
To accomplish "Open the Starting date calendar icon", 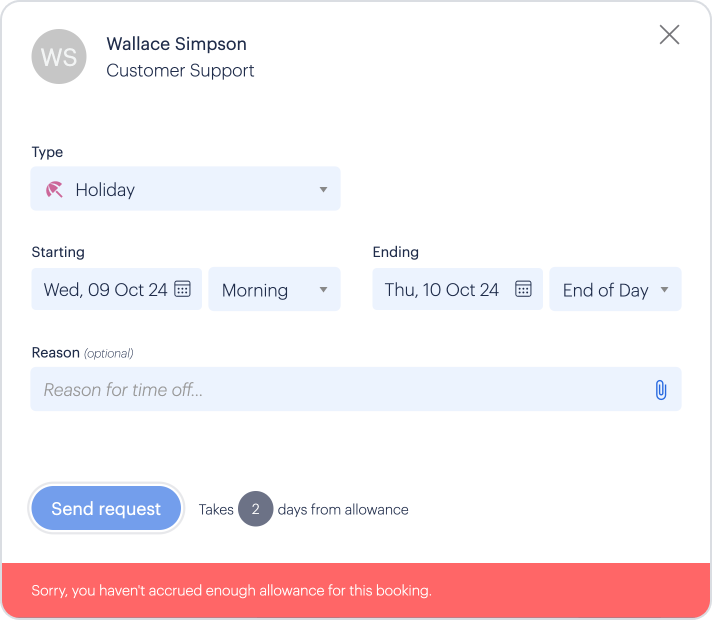I will pos(182,289).
